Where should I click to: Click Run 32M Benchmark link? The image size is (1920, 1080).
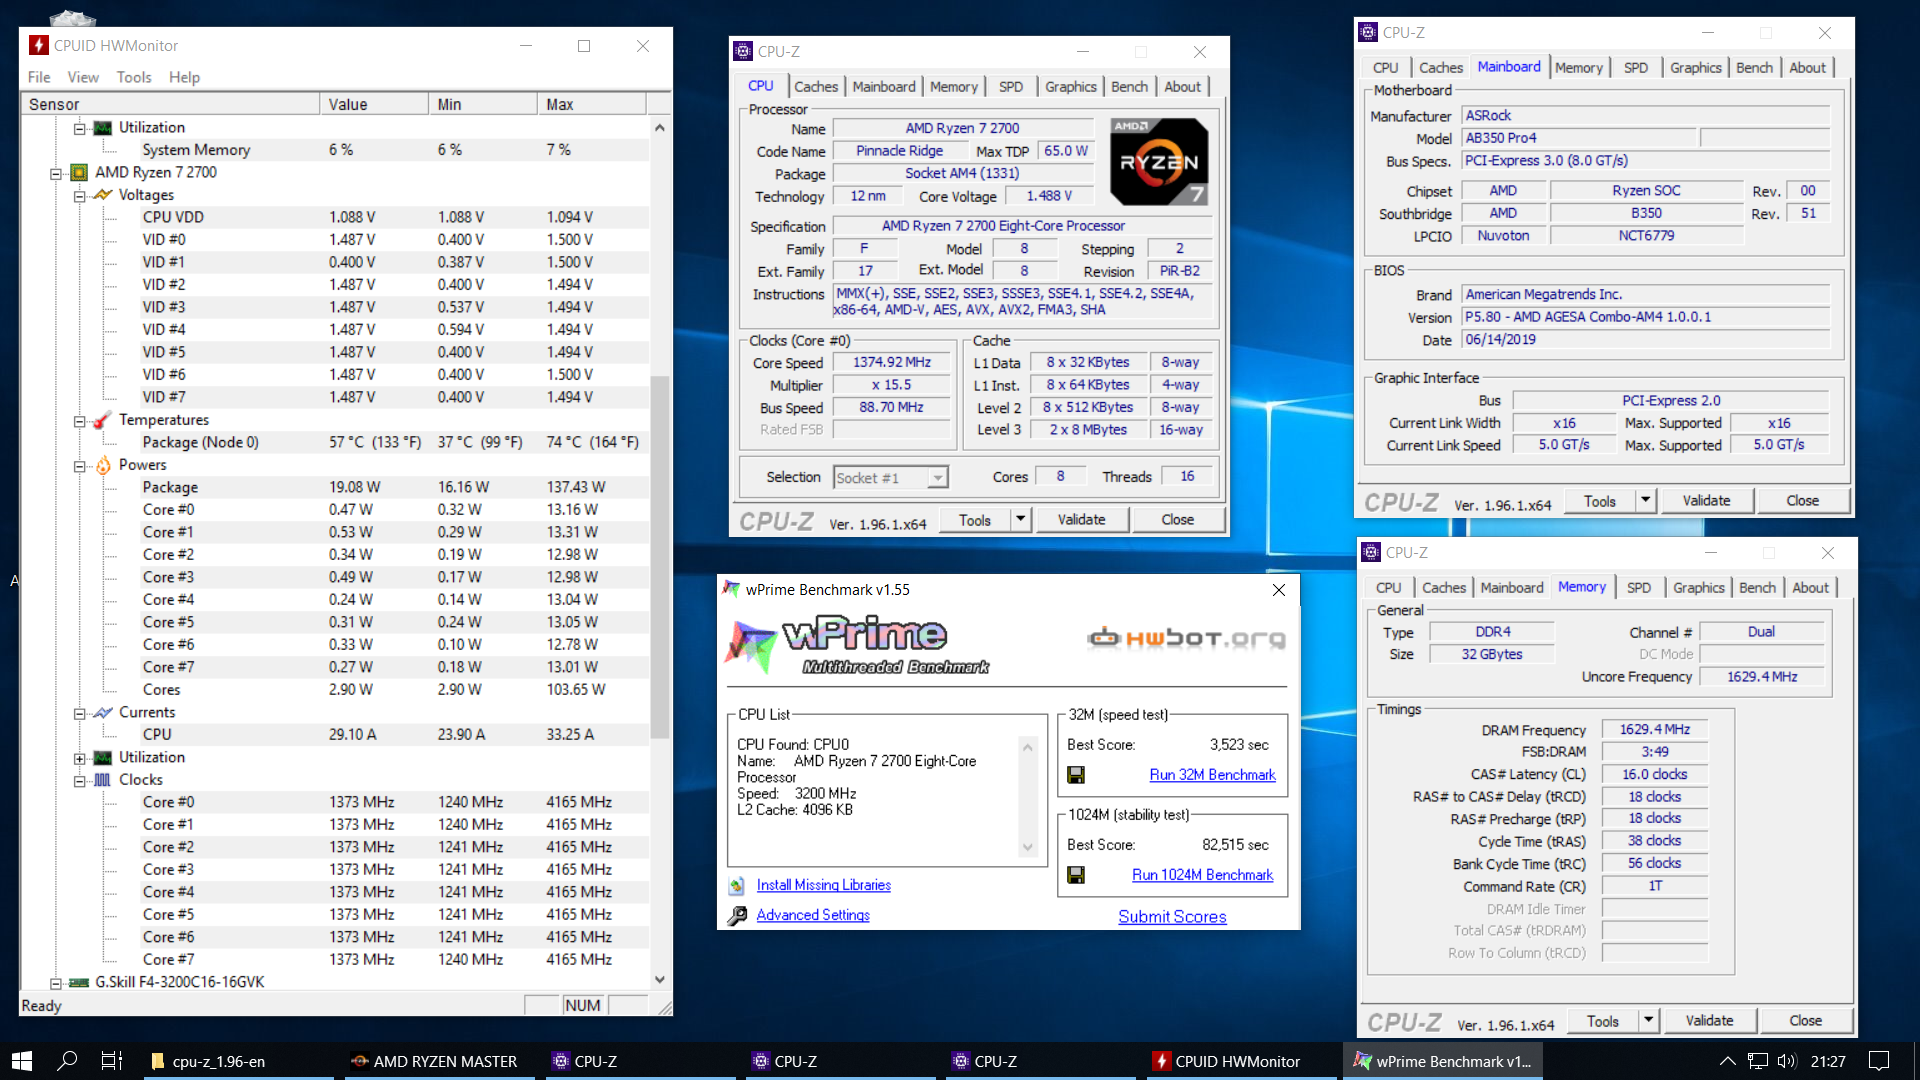pos(1212,775)
